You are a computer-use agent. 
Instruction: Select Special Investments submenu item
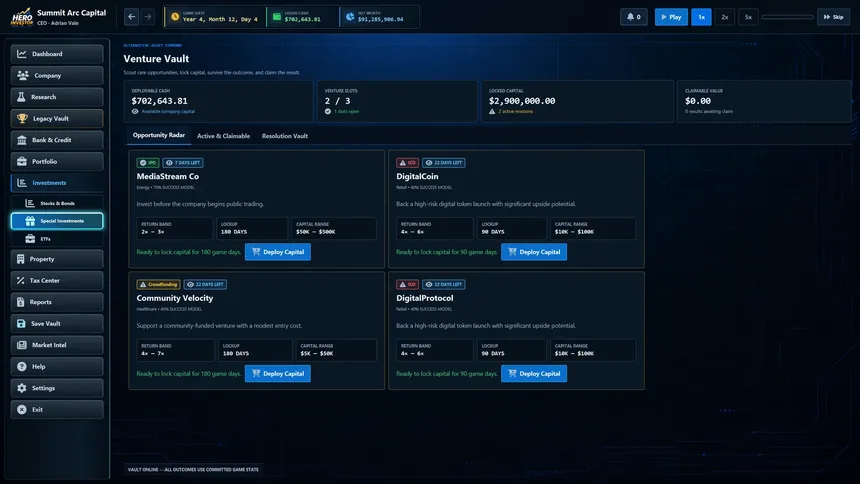click(x=56, y=221)
